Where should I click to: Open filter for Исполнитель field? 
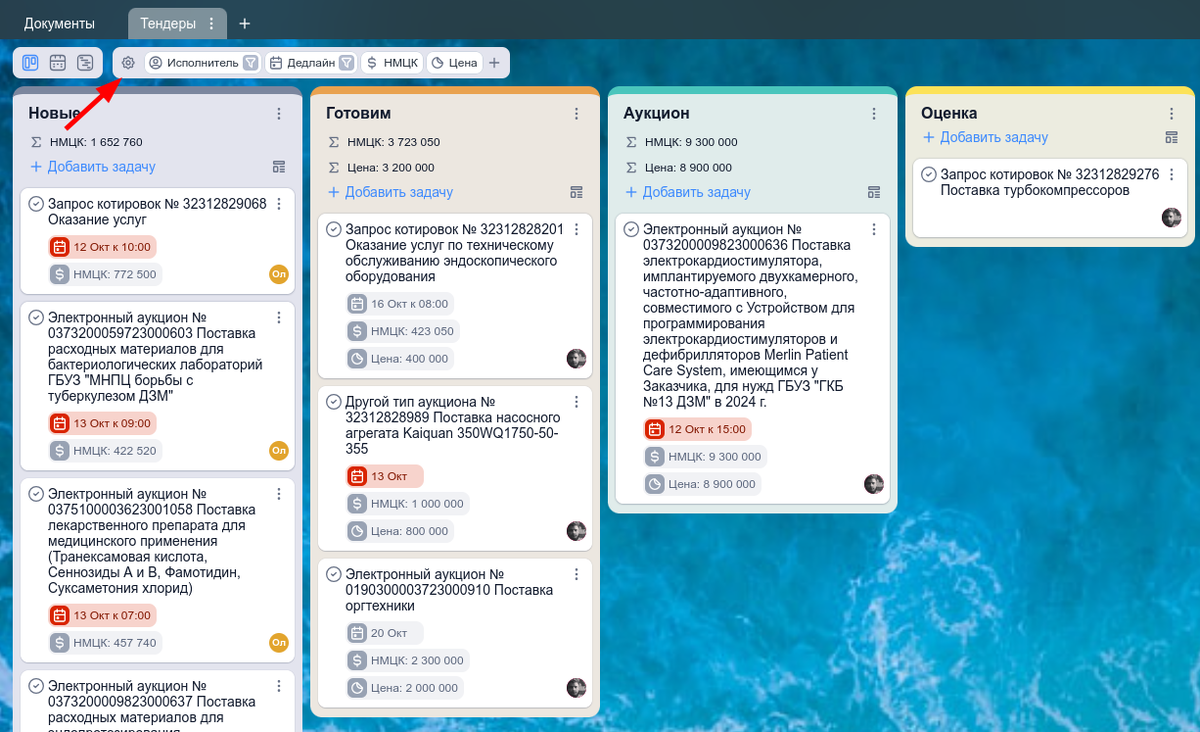tap(251, 63)
